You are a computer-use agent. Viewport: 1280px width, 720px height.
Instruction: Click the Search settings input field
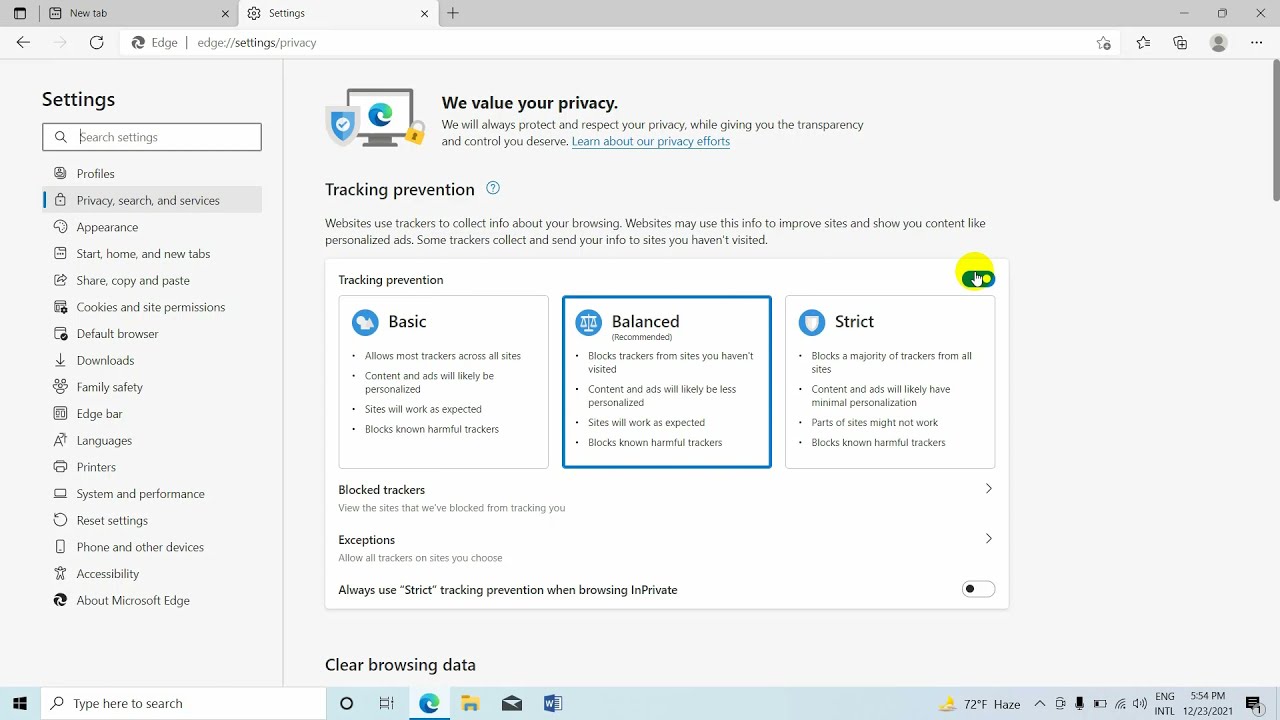[x=152, y=137]
